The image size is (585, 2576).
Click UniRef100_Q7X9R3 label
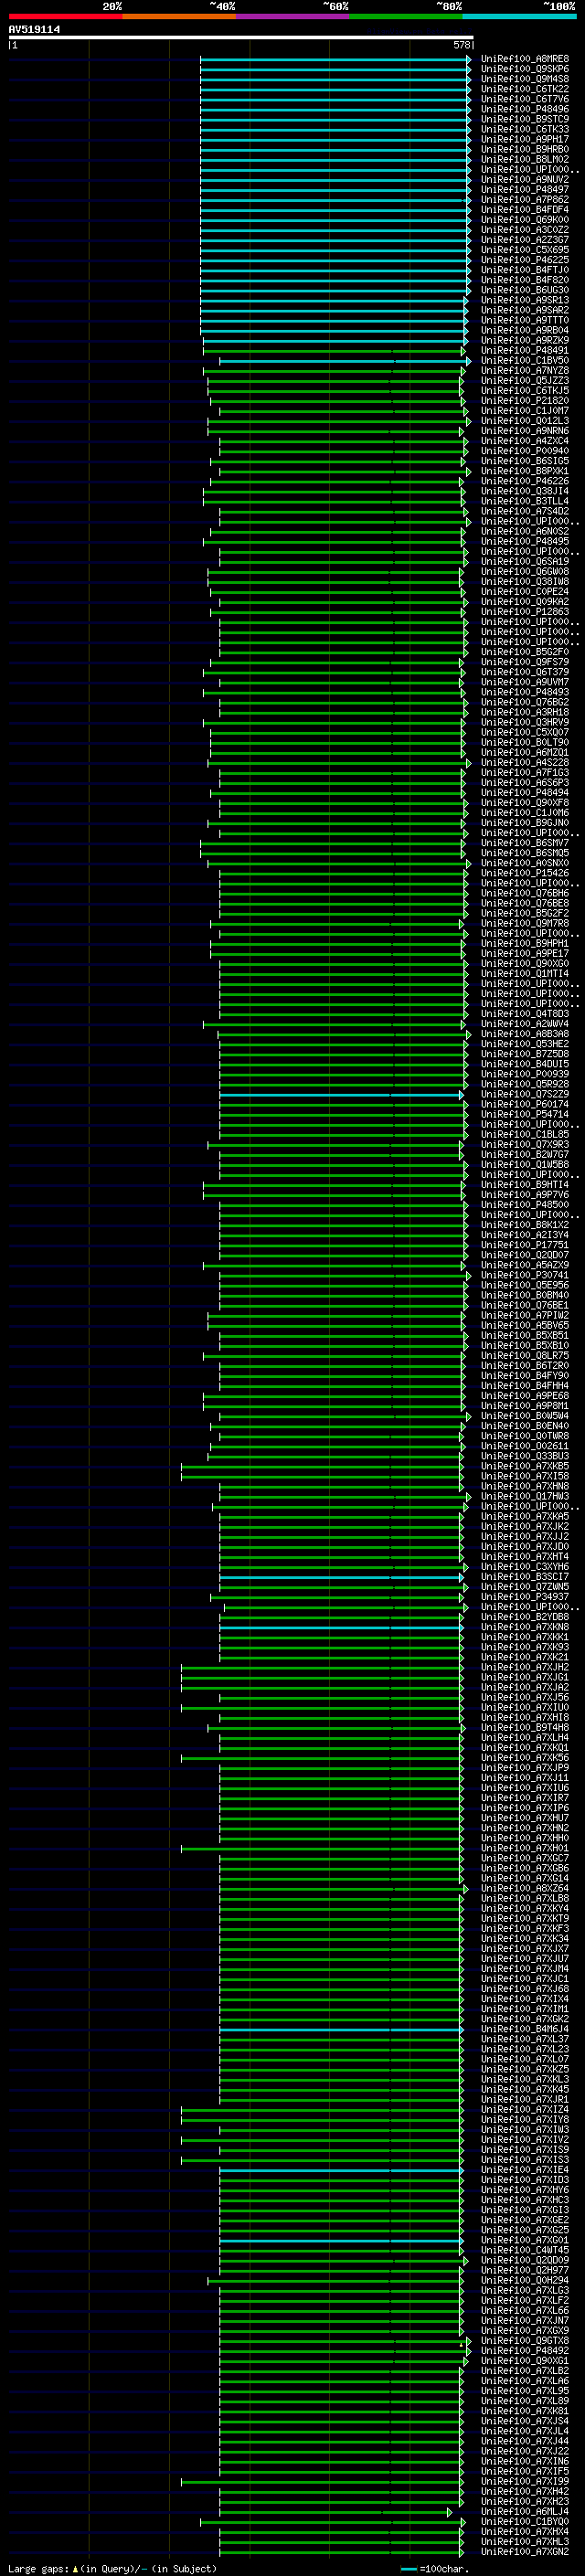524,1145
